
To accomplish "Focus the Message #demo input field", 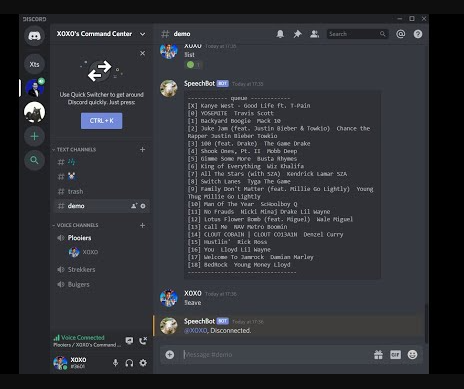I will pyautogui.click(x=275, y=355).
